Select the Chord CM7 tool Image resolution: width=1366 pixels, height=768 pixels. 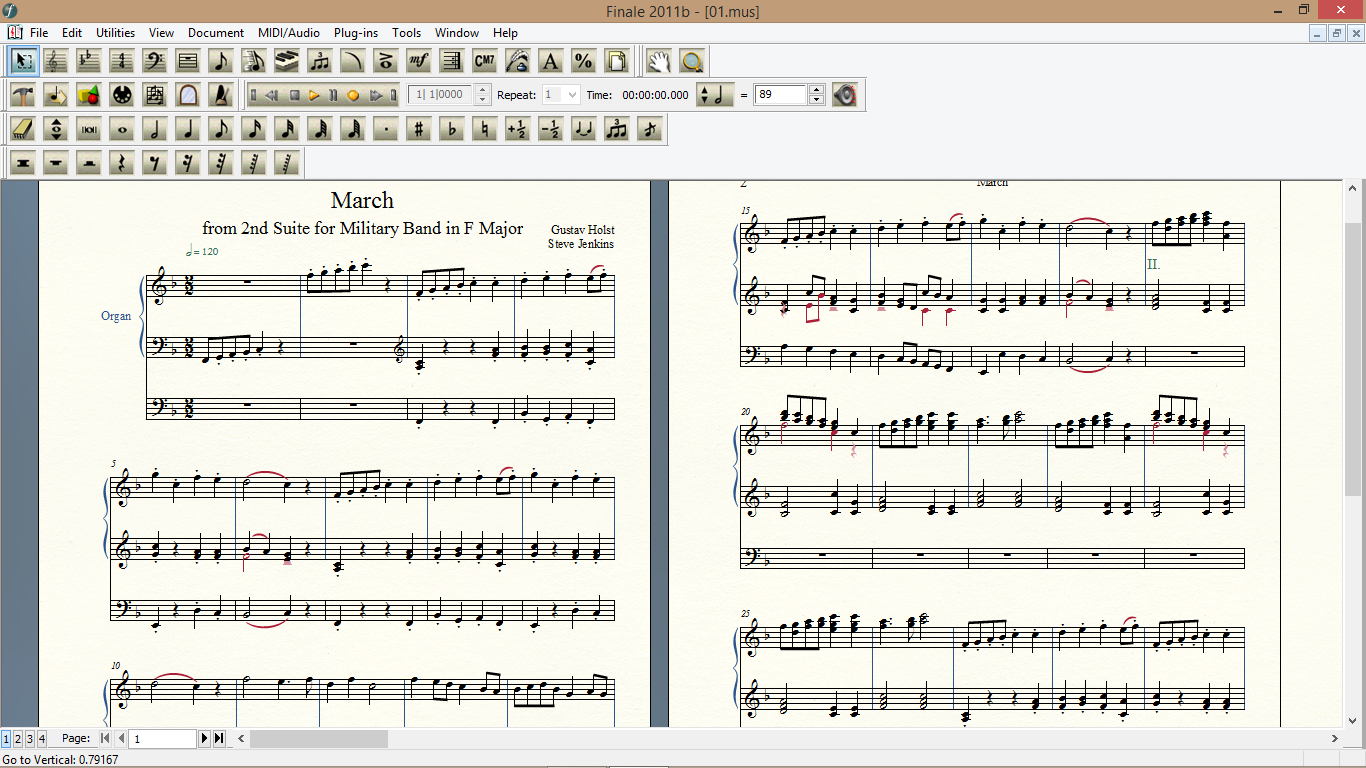[x=485, y=61]
